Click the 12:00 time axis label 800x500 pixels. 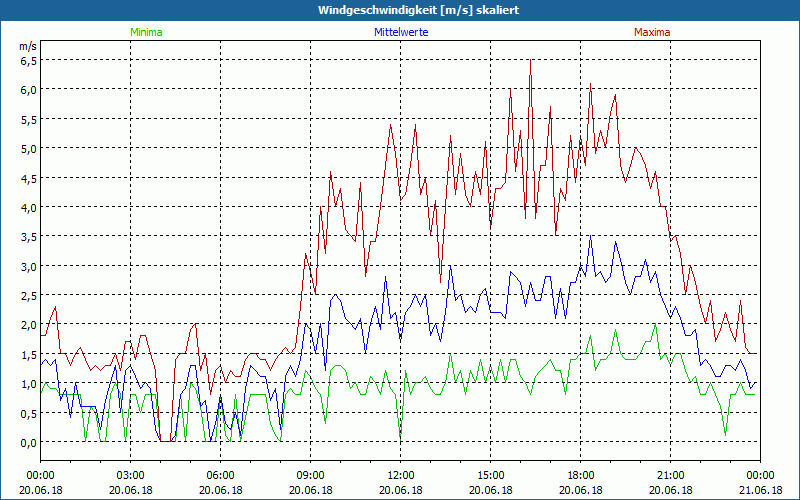point(401,476)
